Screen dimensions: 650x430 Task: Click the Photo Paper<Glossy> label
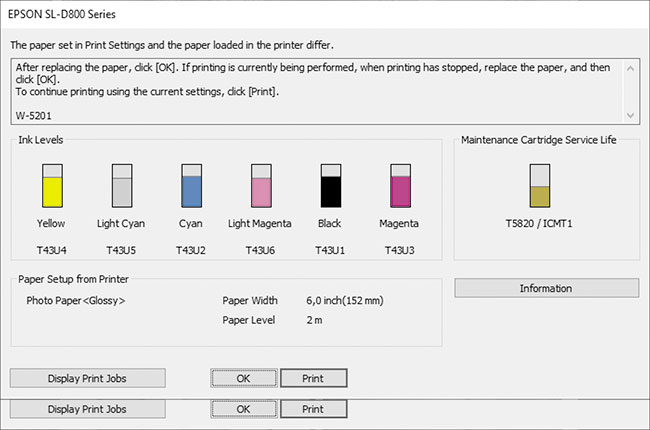coord(75,299)
